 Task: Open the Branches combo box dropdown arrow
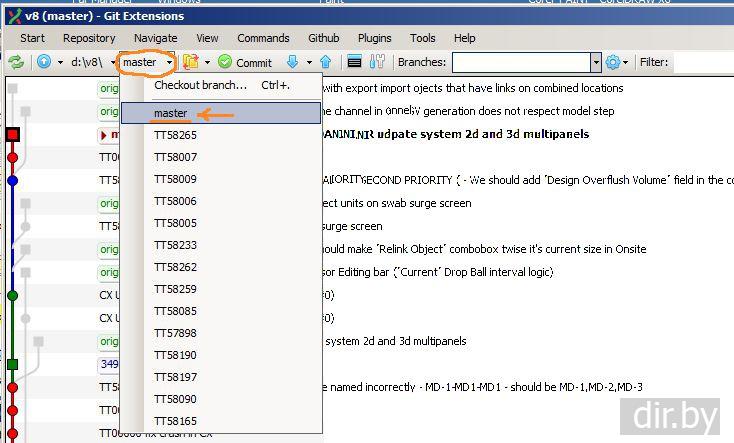(596, 62)
